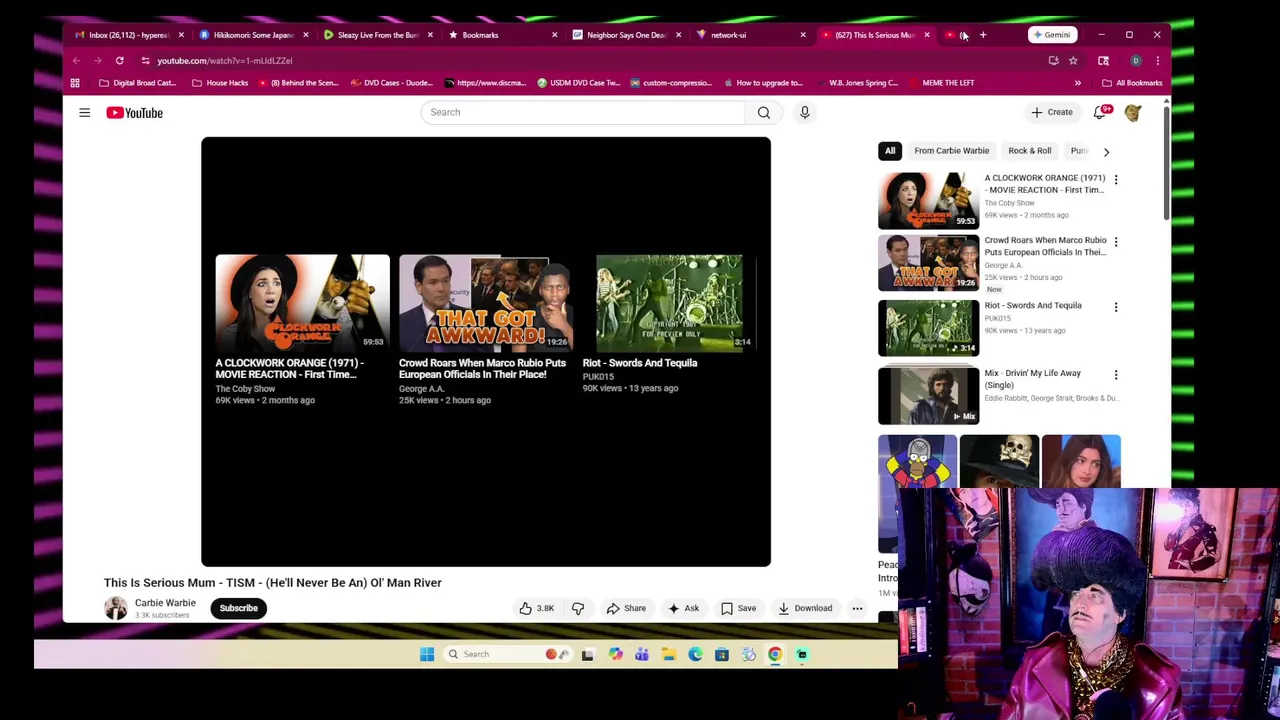The image size is (1280, 720).
Task: Dislike the video with thumbs down
Action: tap(577, 608)
